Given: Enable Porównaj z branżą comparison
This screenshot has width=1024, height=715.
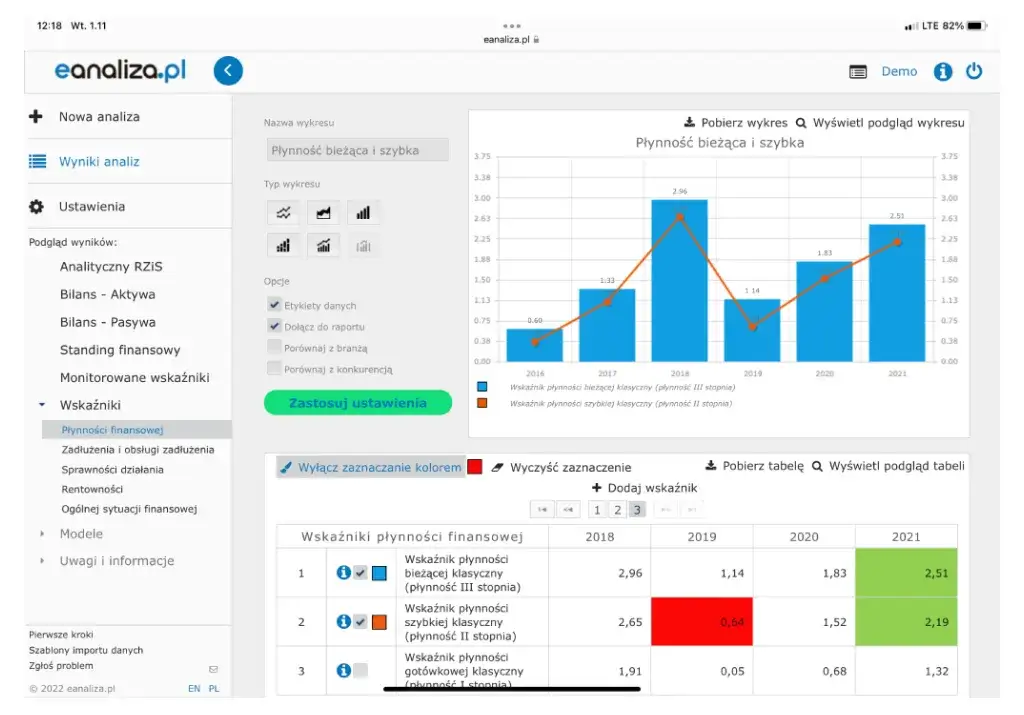Looking at the screenshot, I should 274,346.
